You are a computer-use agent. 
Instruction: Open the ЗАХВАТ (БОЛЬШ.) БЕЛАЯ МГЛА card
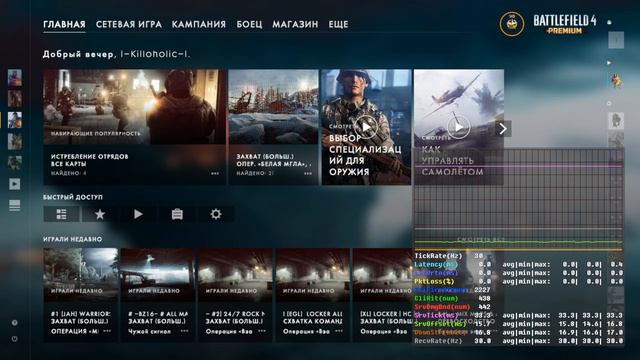tap(273, 127)
